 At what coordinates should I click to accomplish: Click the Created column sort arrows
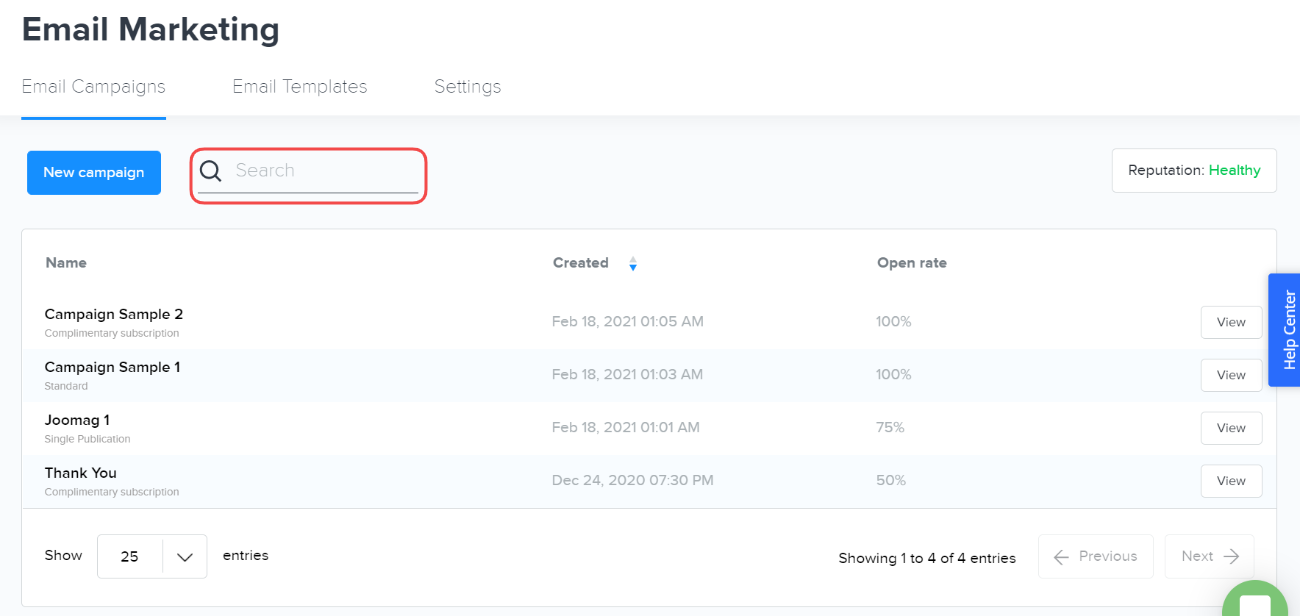click(632, 264)
